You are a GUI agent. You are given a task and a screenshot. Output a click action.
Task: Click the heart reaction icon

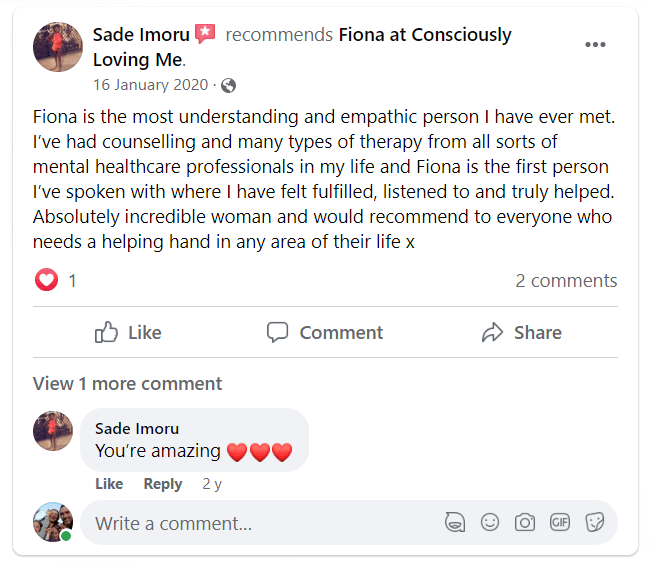(46, 280)
